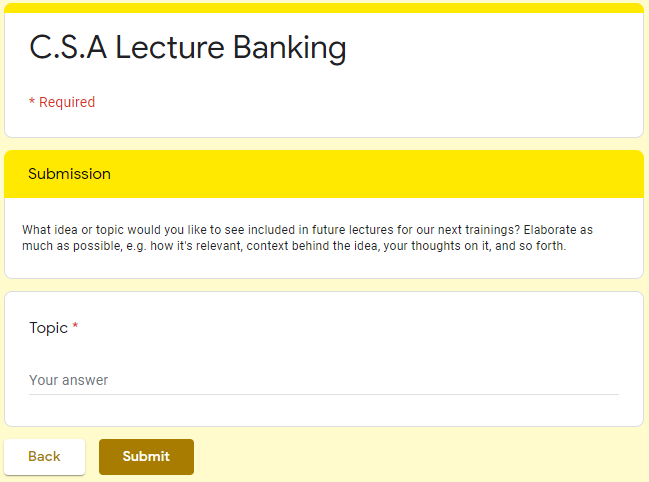Click the yellow accent bar above the title

[x=323, y=8]
